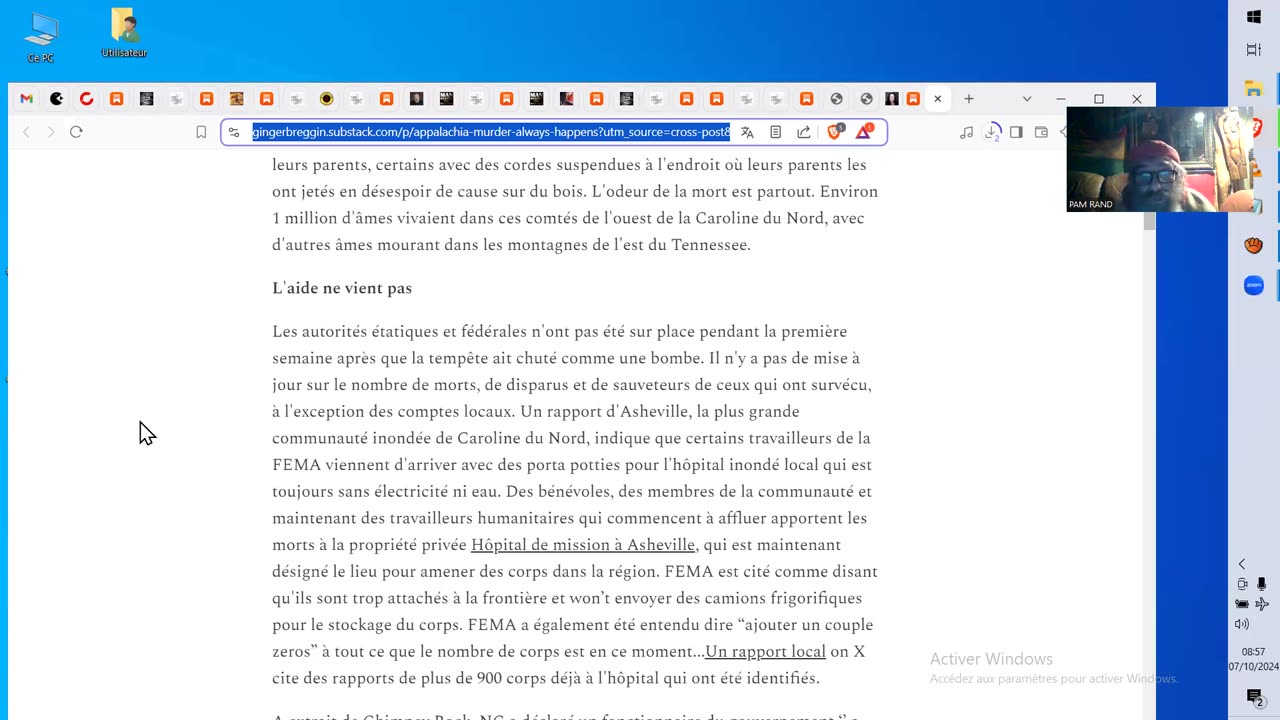The image size is (1280, 720).
Task: Open the Windows Start button
Action: pos(1254,17)
